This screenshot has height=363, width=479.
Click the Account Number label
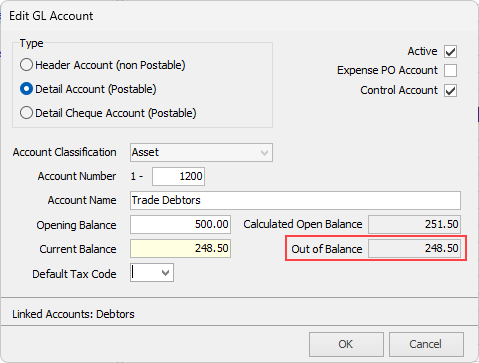77,176
